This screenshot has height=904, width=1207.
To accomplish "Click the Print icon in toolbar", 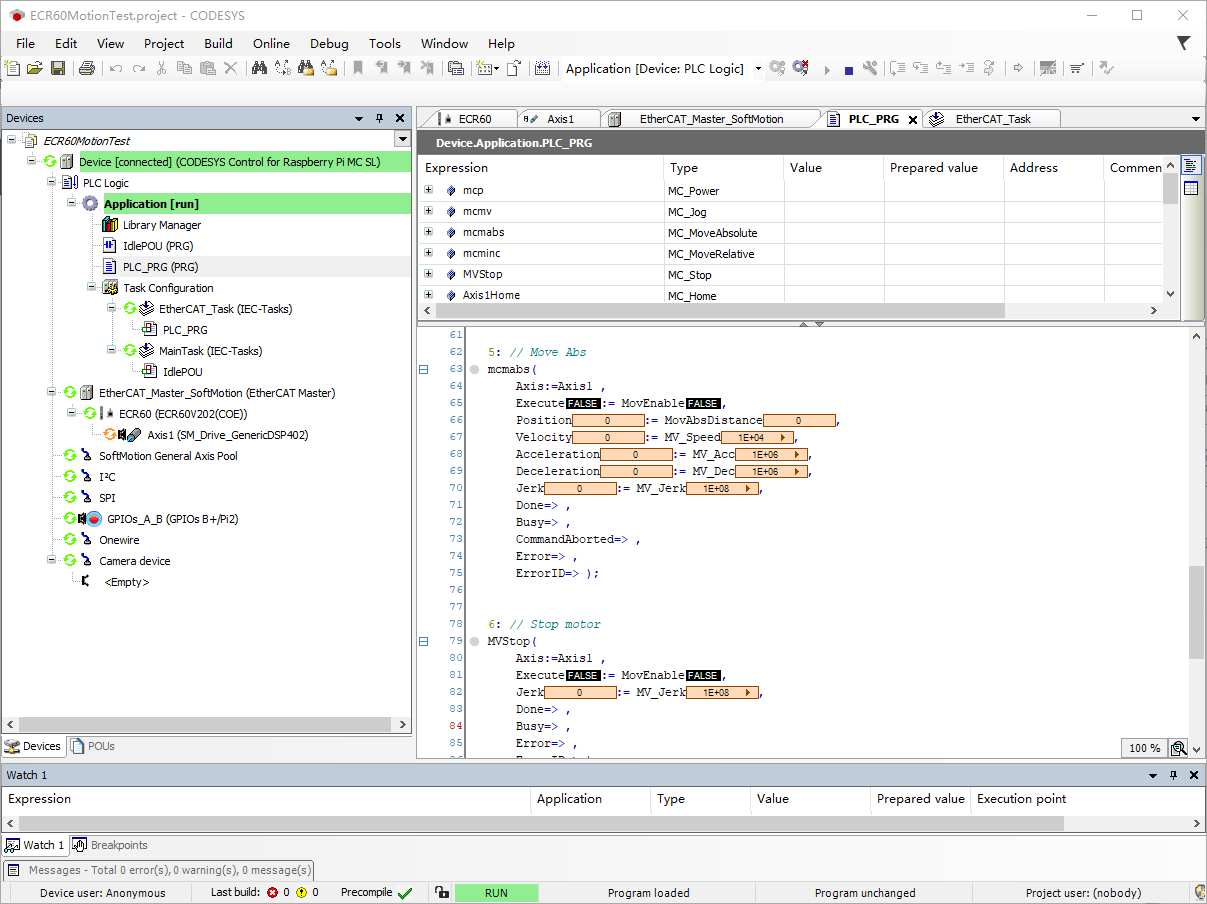I will pos(87,68).
